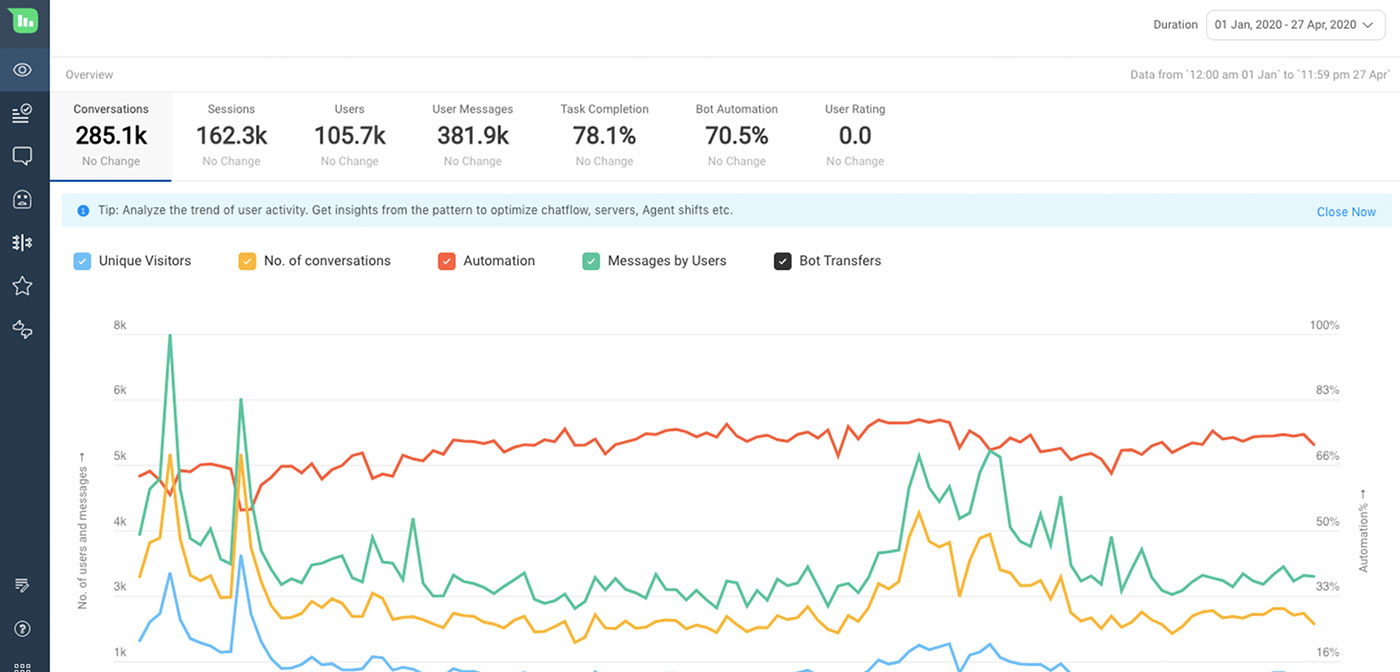Uncheck the Unique Visitors legend checkbox
Image resolution: width=1400 pixels, height=672 pixels.
point(81,260)
